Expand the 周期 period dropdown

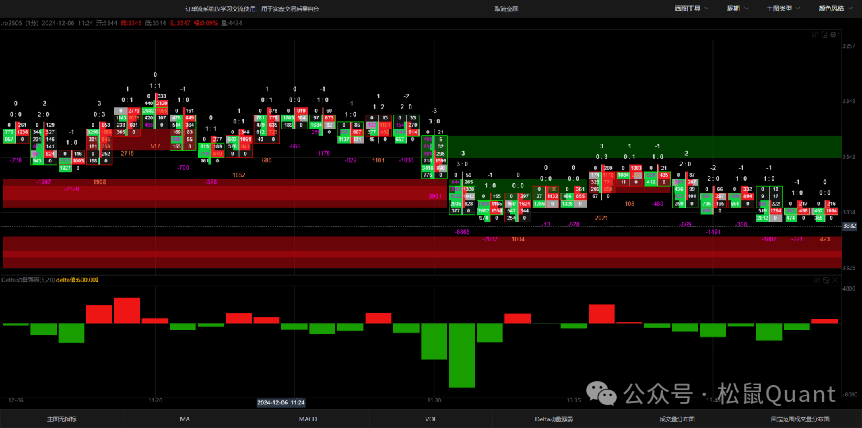coord(732,8)
